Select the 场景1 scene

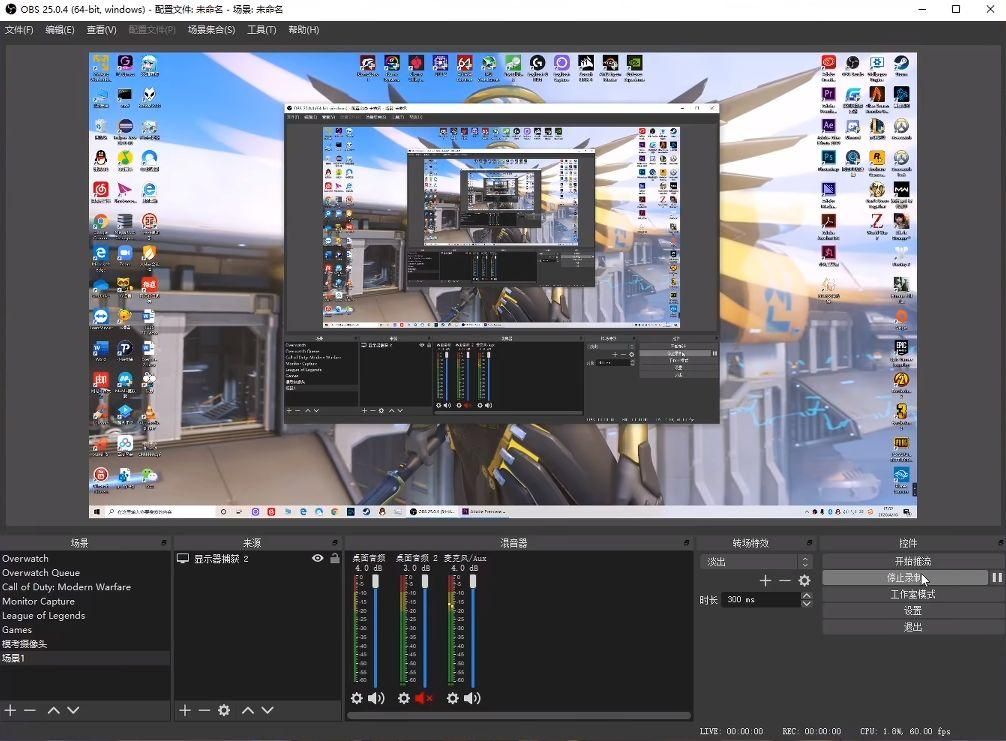tap(85, 658)
